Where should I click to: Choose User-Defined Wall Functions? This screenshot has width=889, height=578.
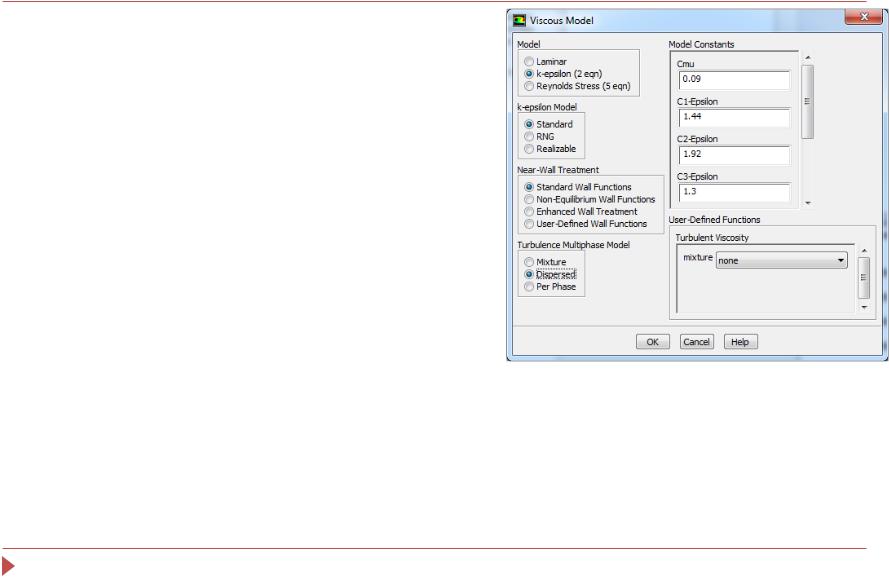click(x=529, y=224)
